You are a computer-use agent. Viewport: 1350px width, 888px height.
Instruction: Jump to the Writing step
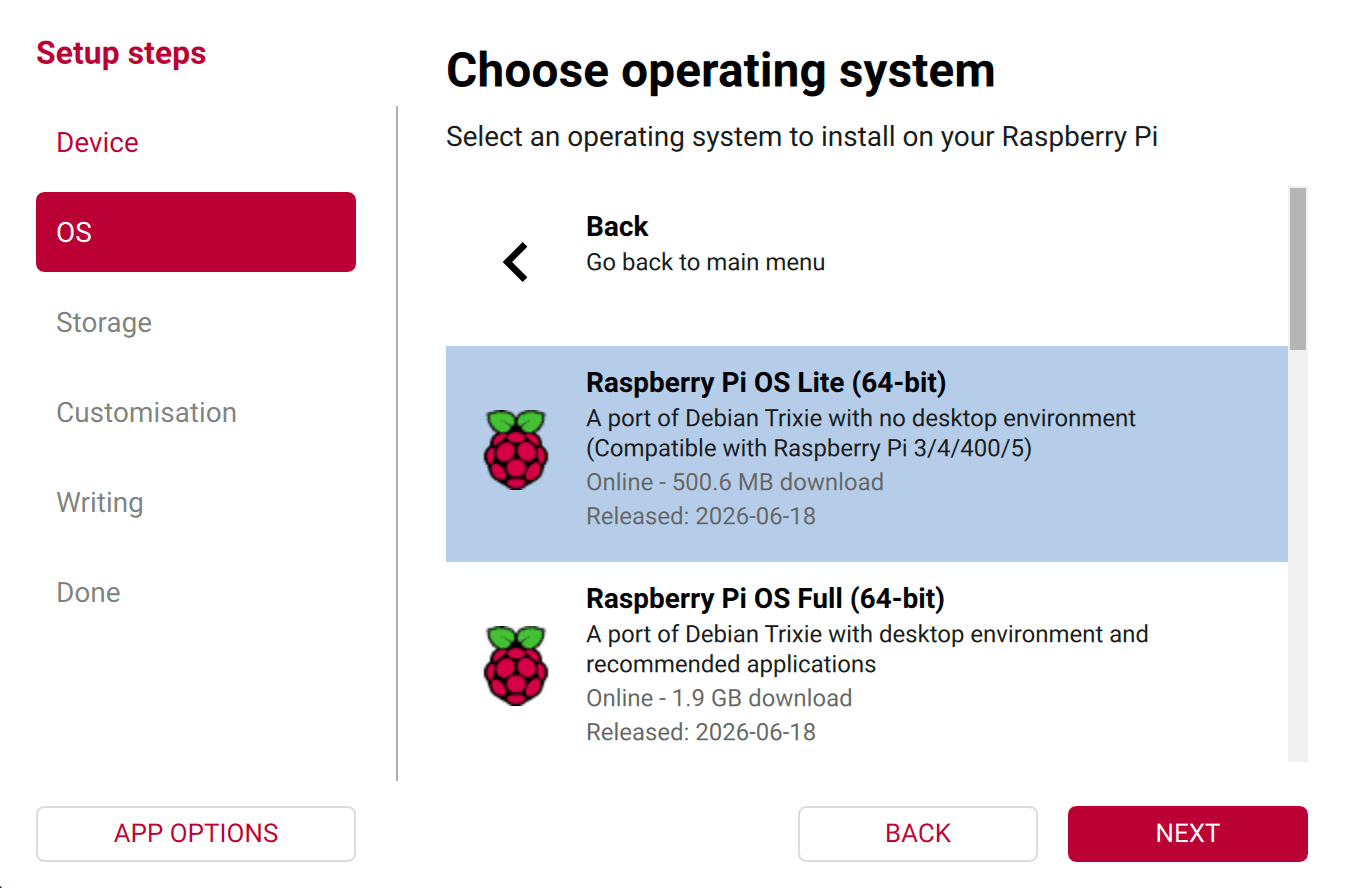[196, 502]
